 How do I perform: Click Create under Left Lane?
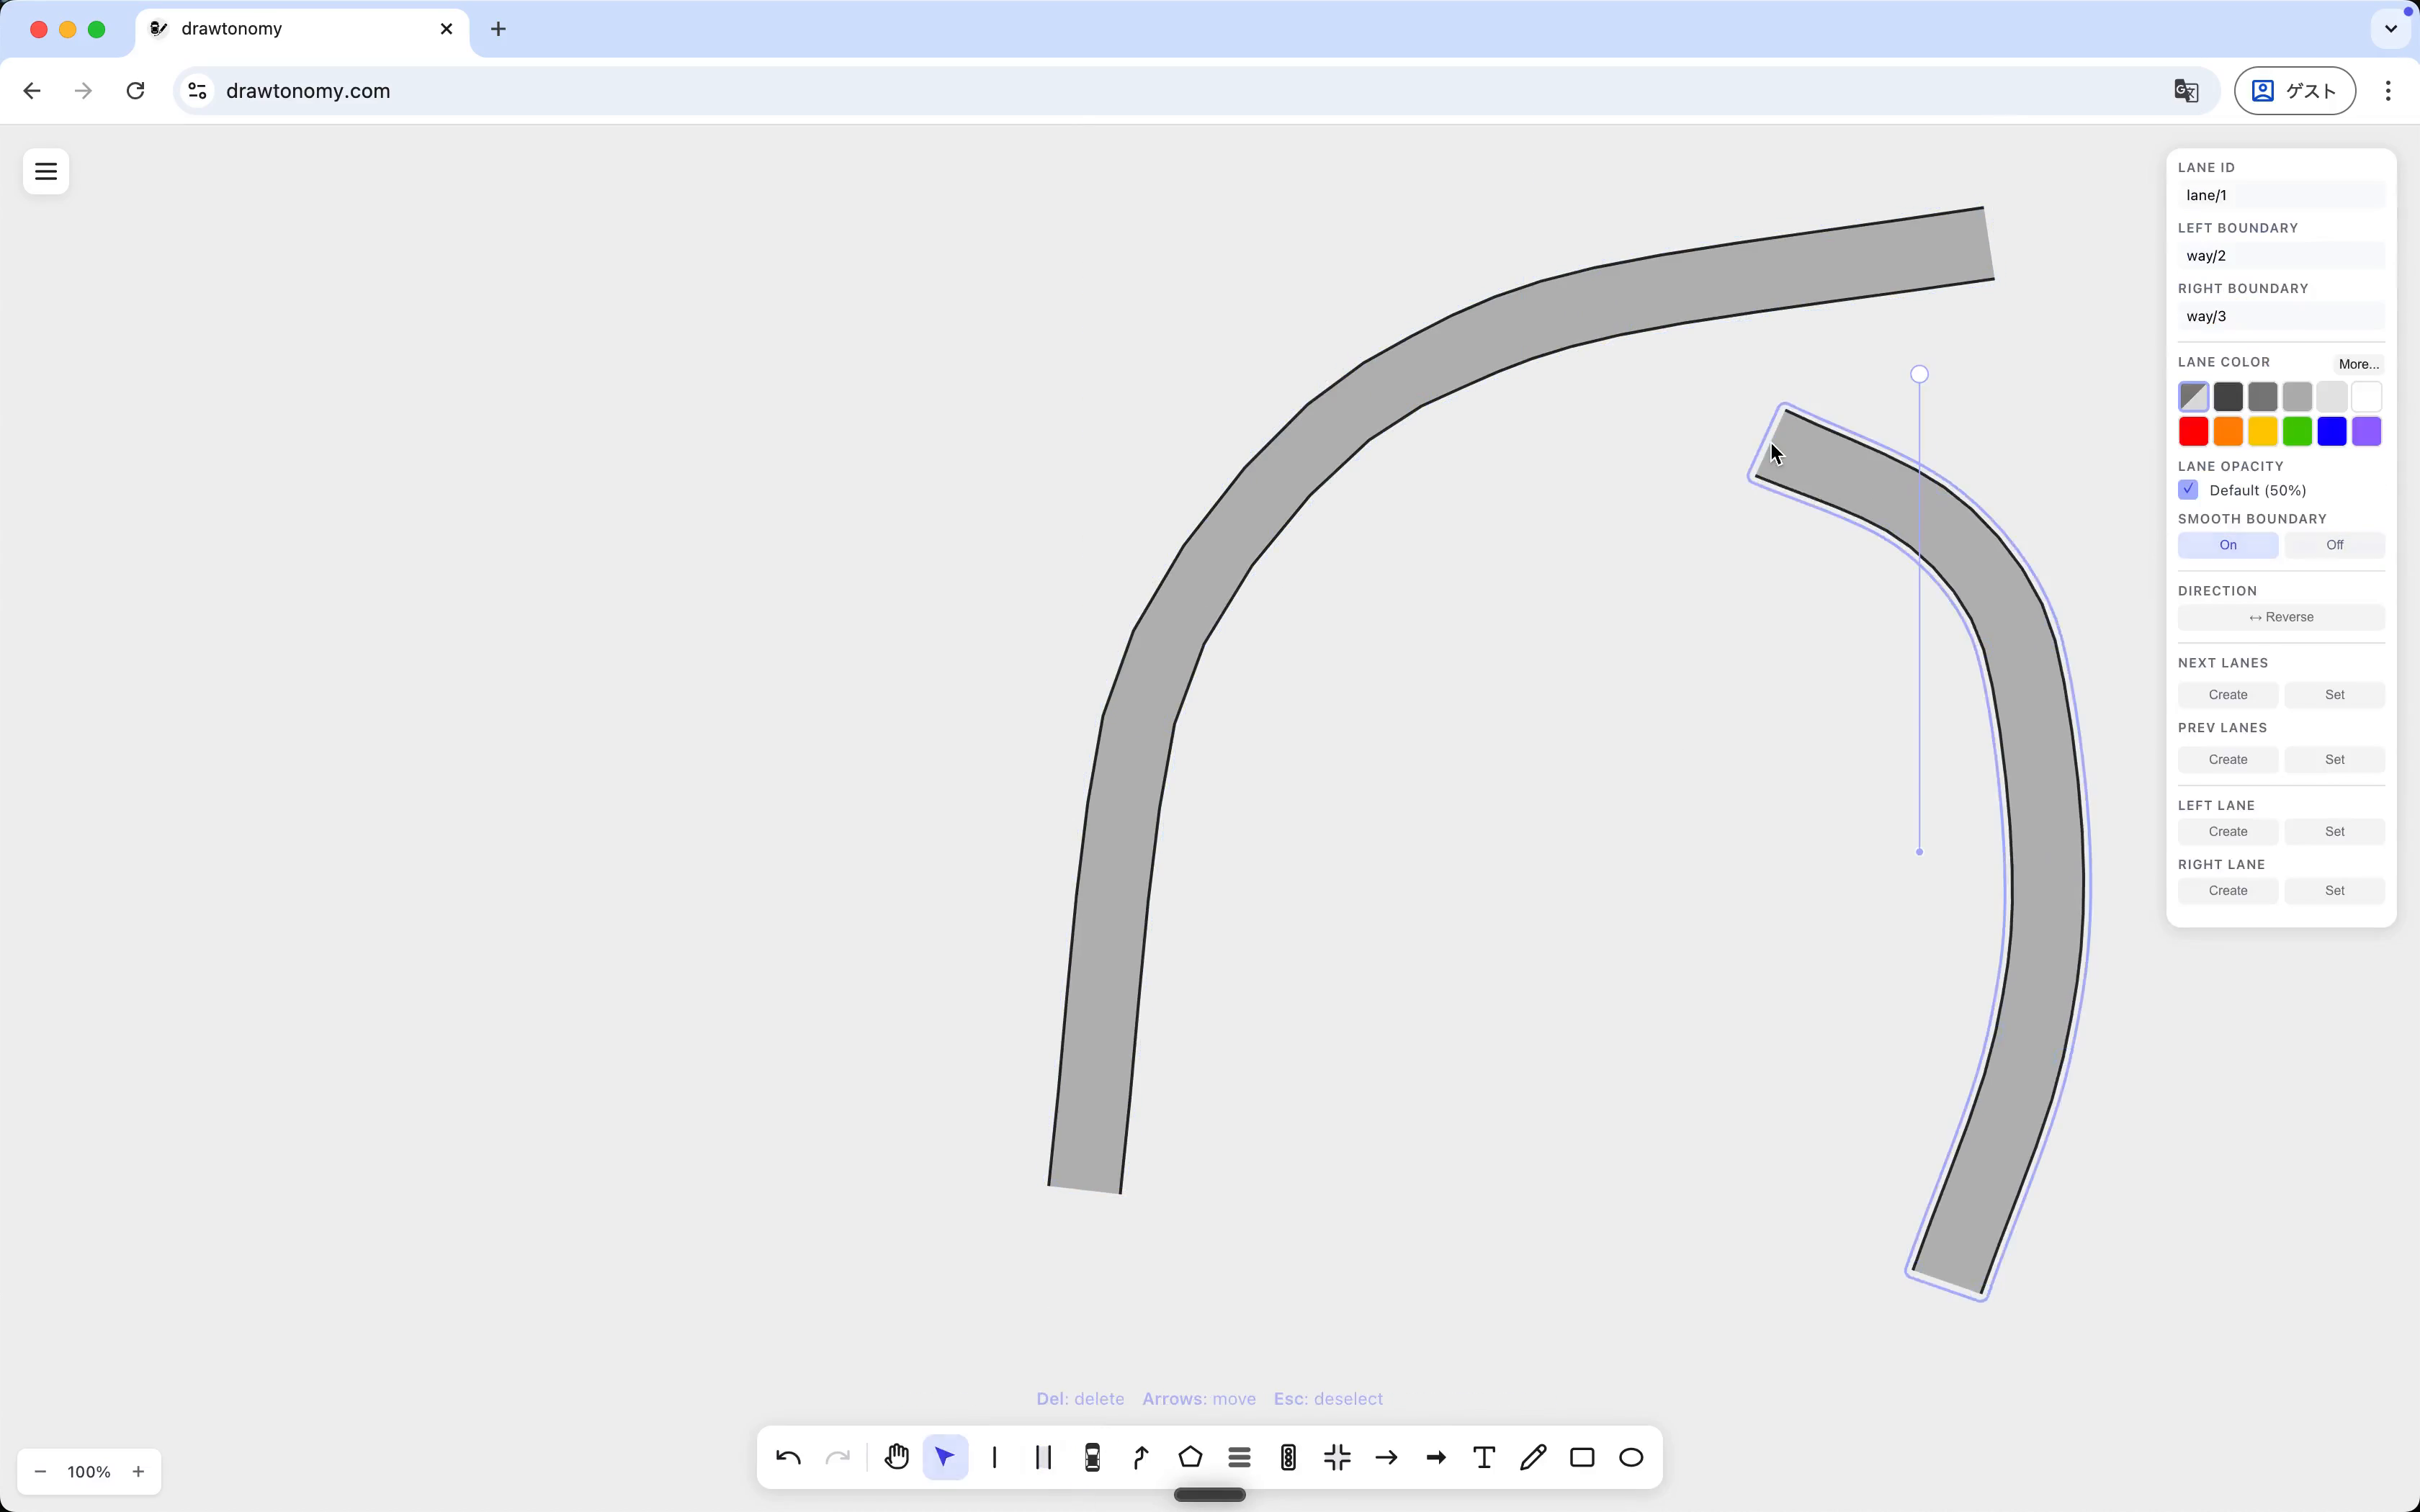(2228, 832)
